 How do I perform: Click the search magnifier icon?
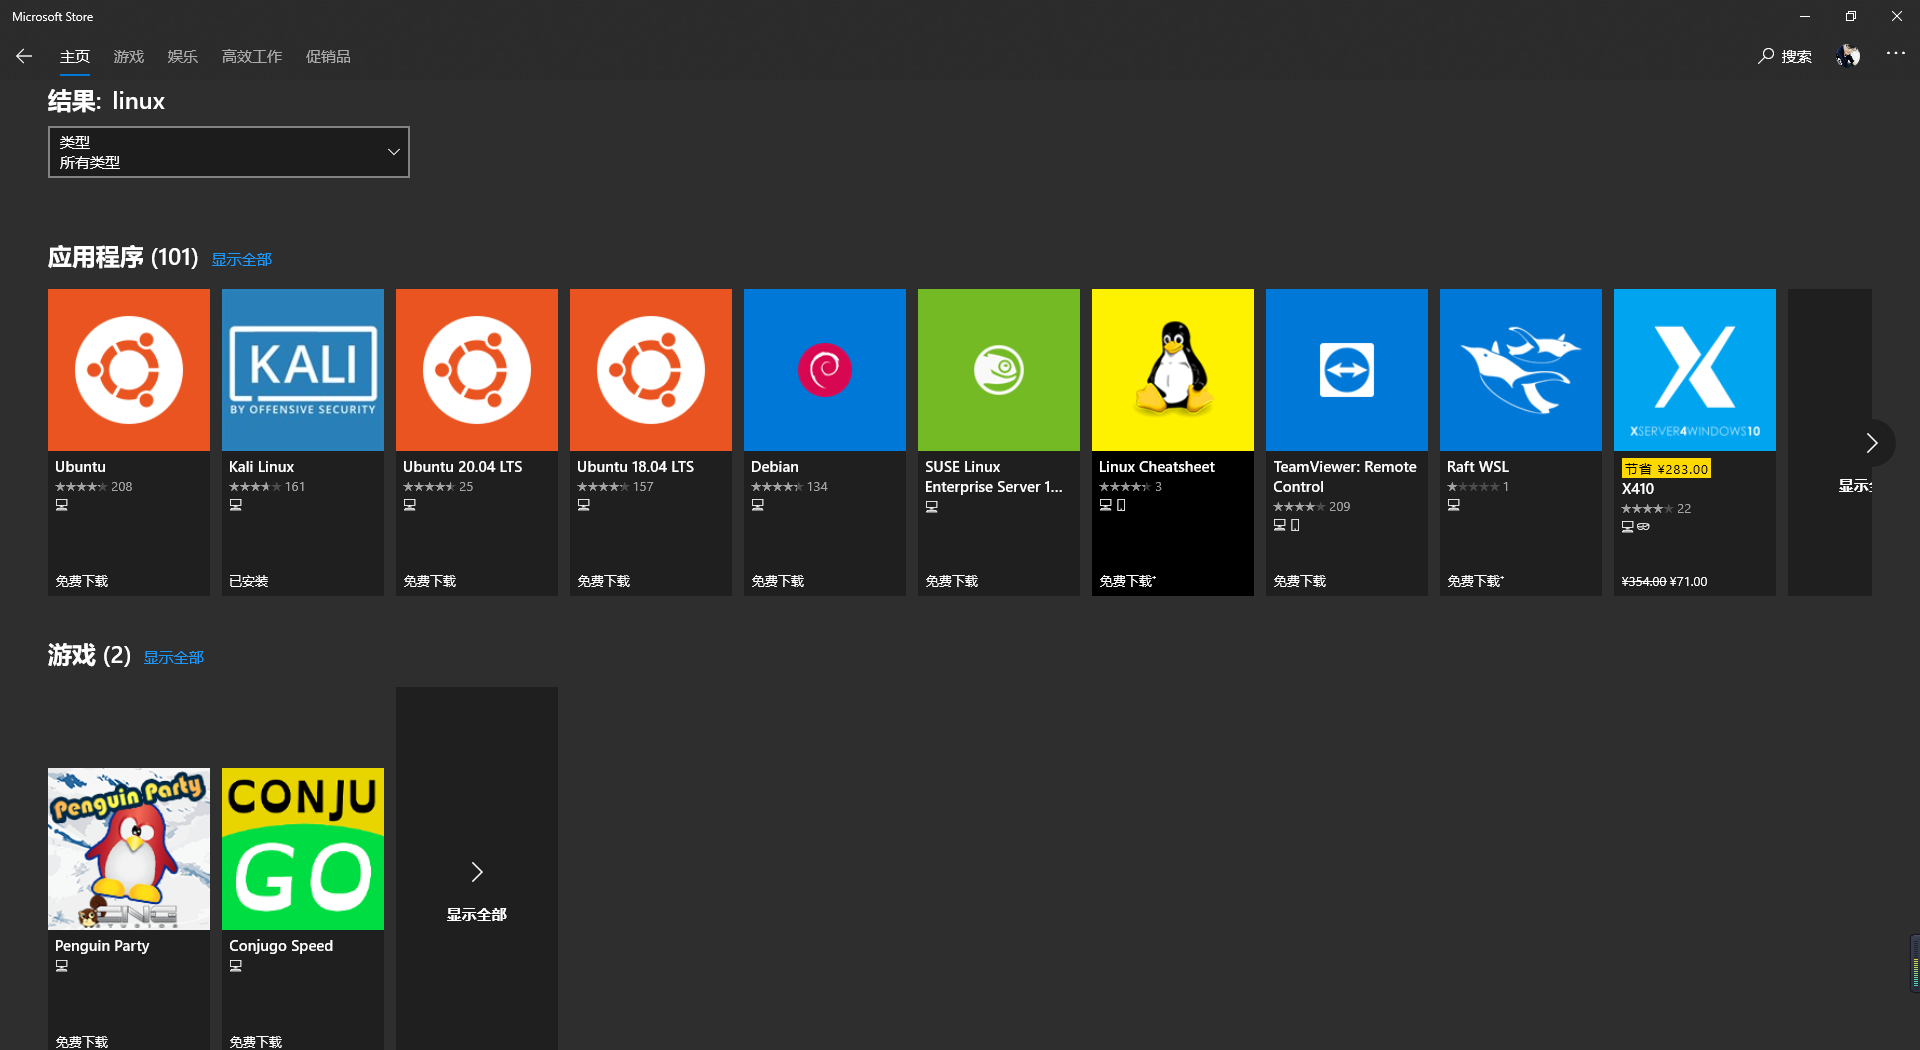click(1766, 57)
